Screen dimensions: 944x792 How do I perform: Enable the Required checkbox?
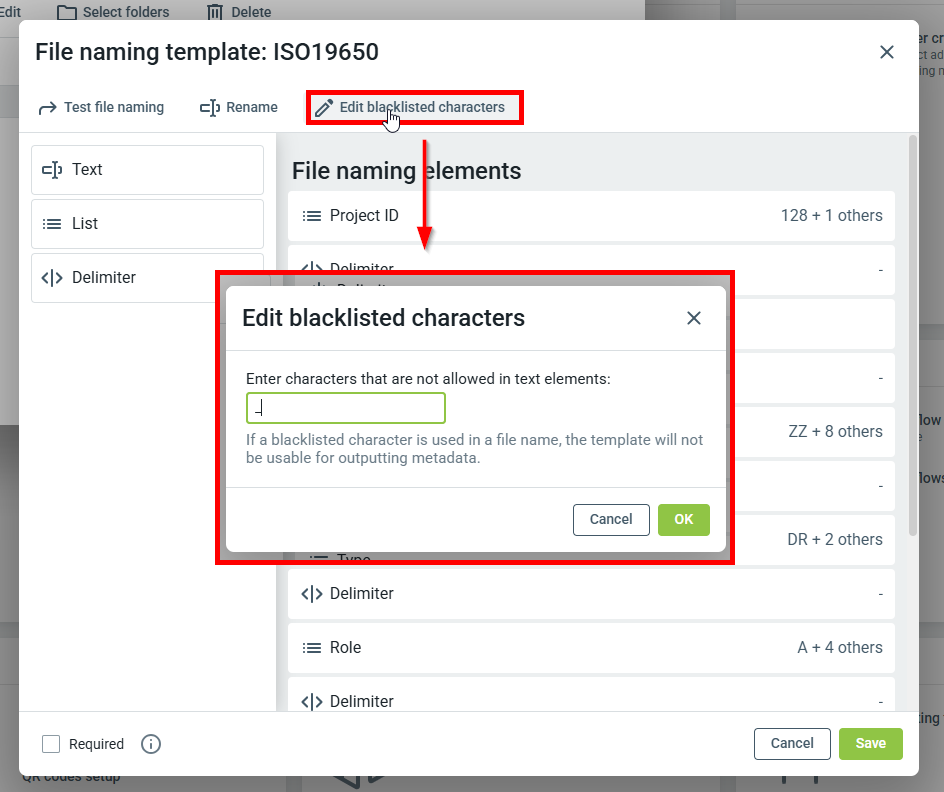tap(51, 744)
